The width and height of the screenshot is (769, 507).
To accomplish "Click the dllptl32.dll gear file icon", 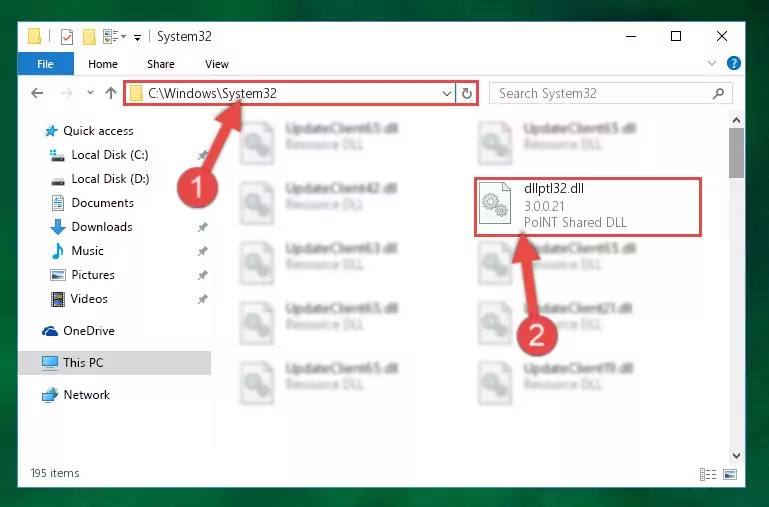I will 495,203.
